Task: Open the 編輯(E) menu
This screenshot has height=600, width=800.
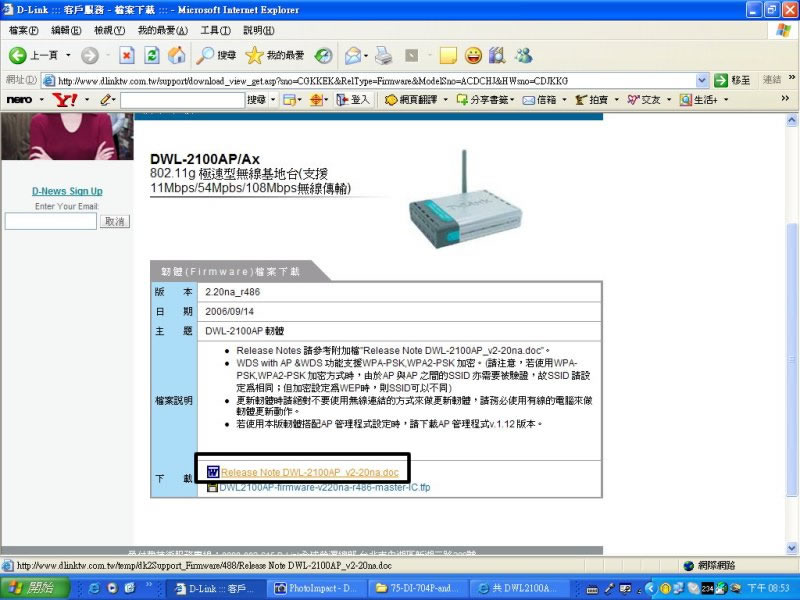Action: pyautogui.click(x=66, y=30)
